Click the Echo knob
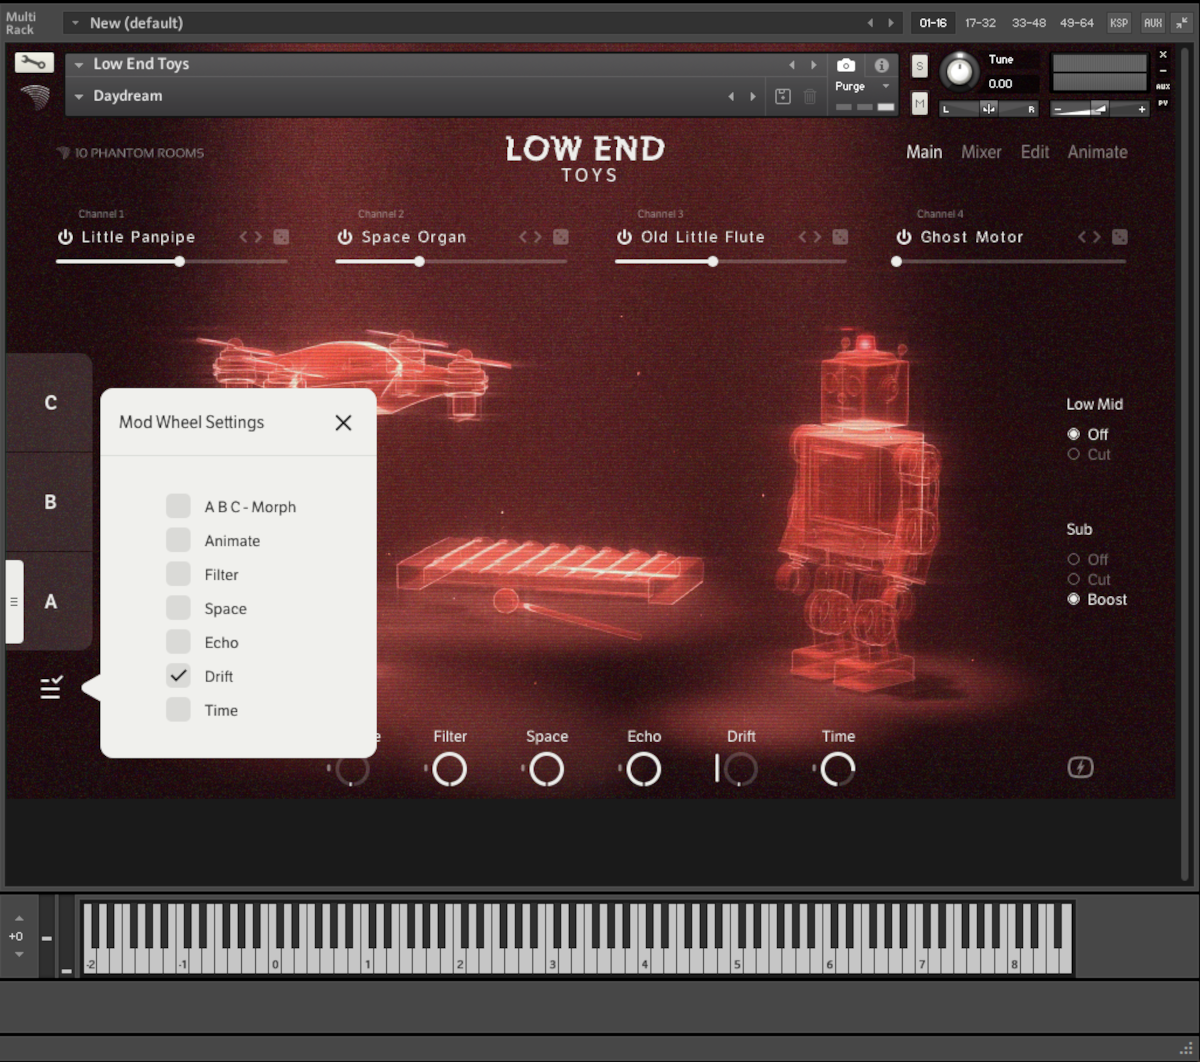1200x1062 pixels. 644,769
